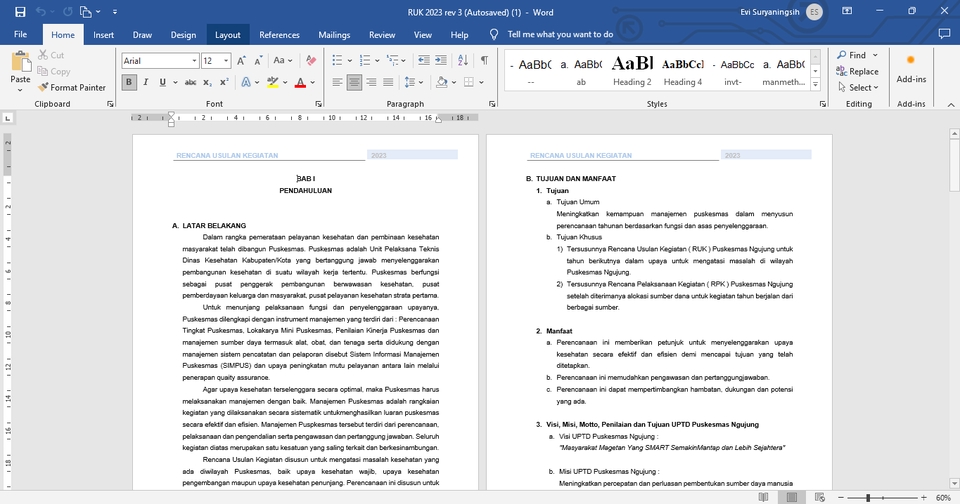
Task: Click Tell me what you want to do
Action: (560, 34)
